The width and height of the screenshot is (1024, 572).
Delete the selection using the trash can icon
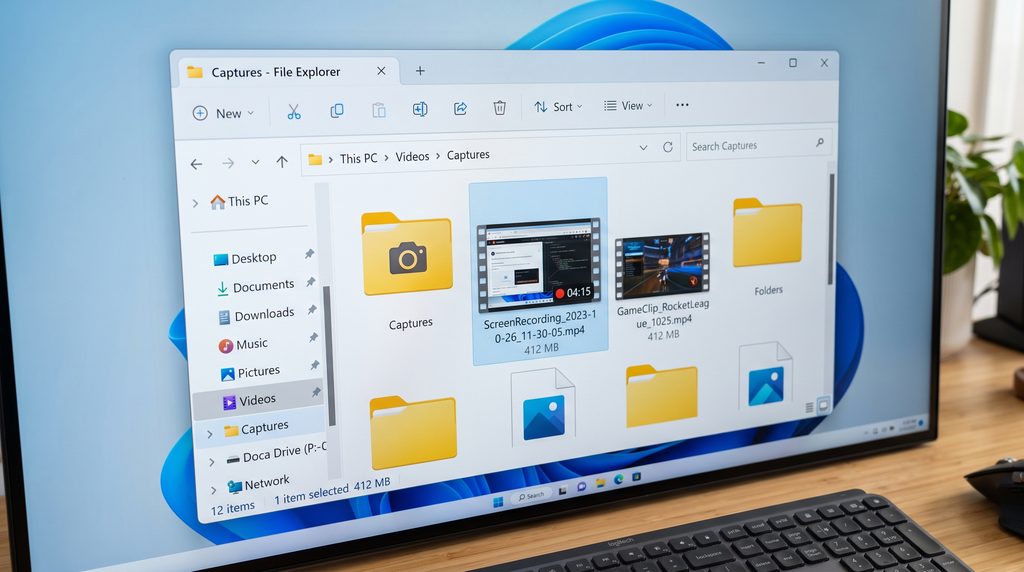point(500,107)
